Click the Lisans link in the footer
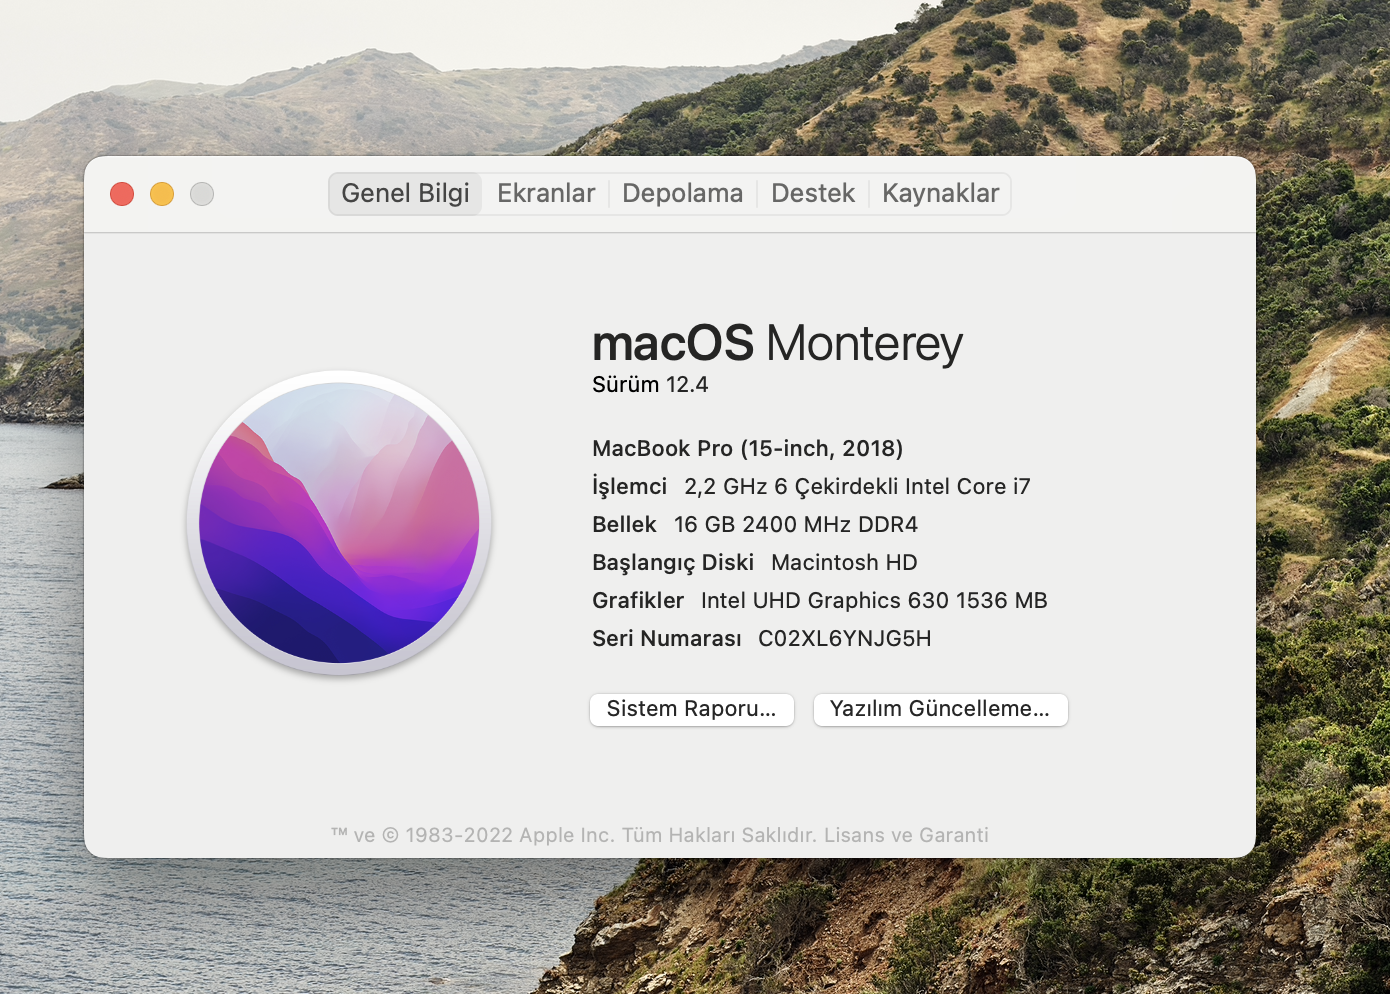The width and height of the screenshot is (1390, 994). click(854, 835)
